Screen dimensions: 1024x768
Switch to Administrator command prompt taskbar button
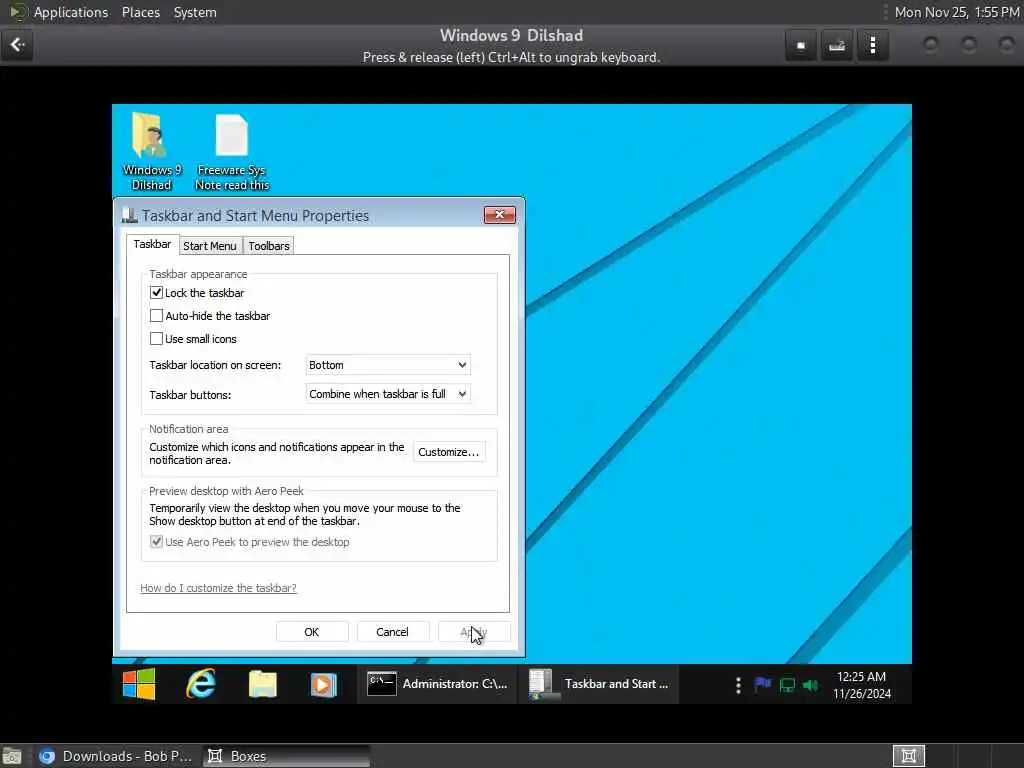tap(438, 684)
